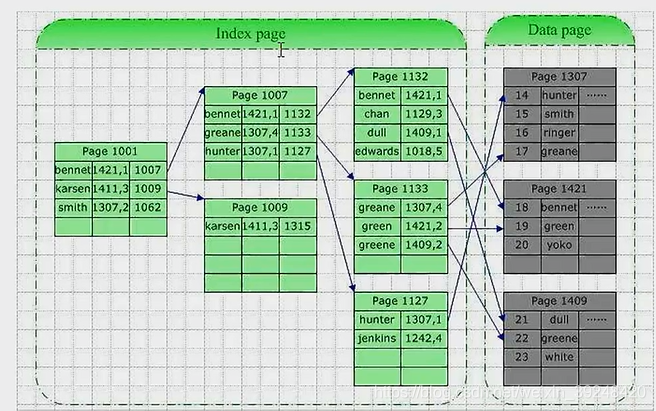Select "smith" name in Page 1307
Screen dimensions: 656x411
point(559,114)
